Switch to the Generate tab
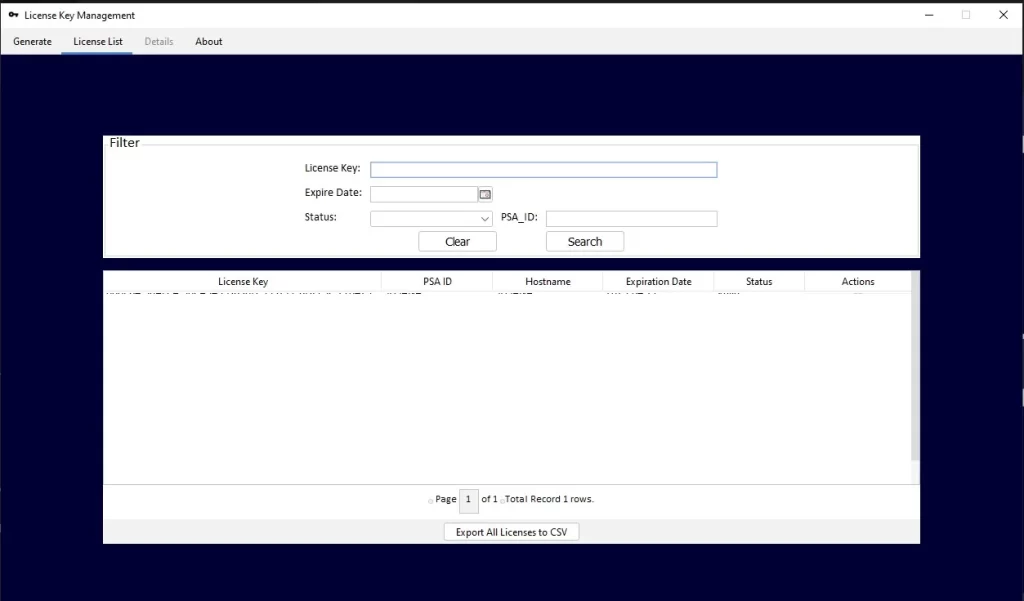Viewport: 1024px width, 601px height. point(33,42)
